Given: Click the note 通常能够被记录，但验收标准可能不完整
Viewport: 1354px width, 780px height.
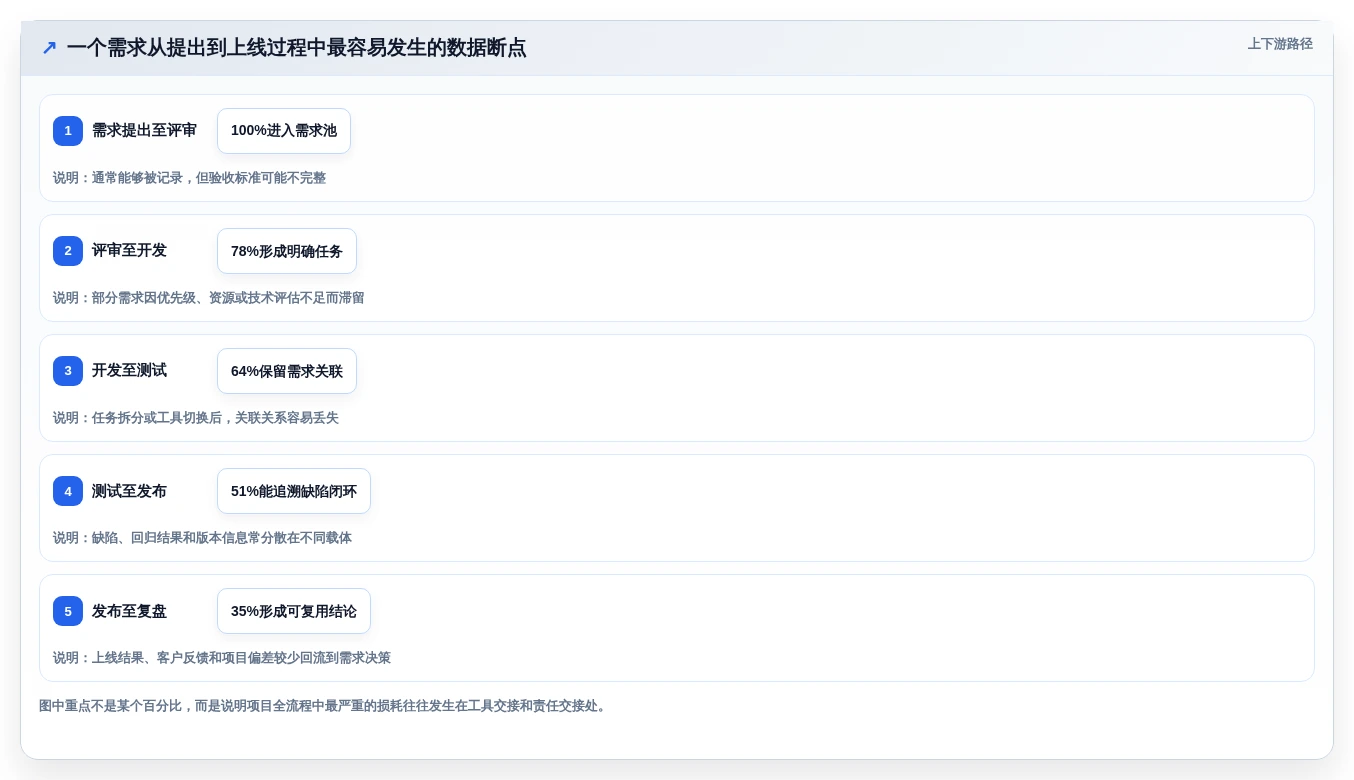Looking at the screenshot, I should pyautogui.click(x=189, y=178).
